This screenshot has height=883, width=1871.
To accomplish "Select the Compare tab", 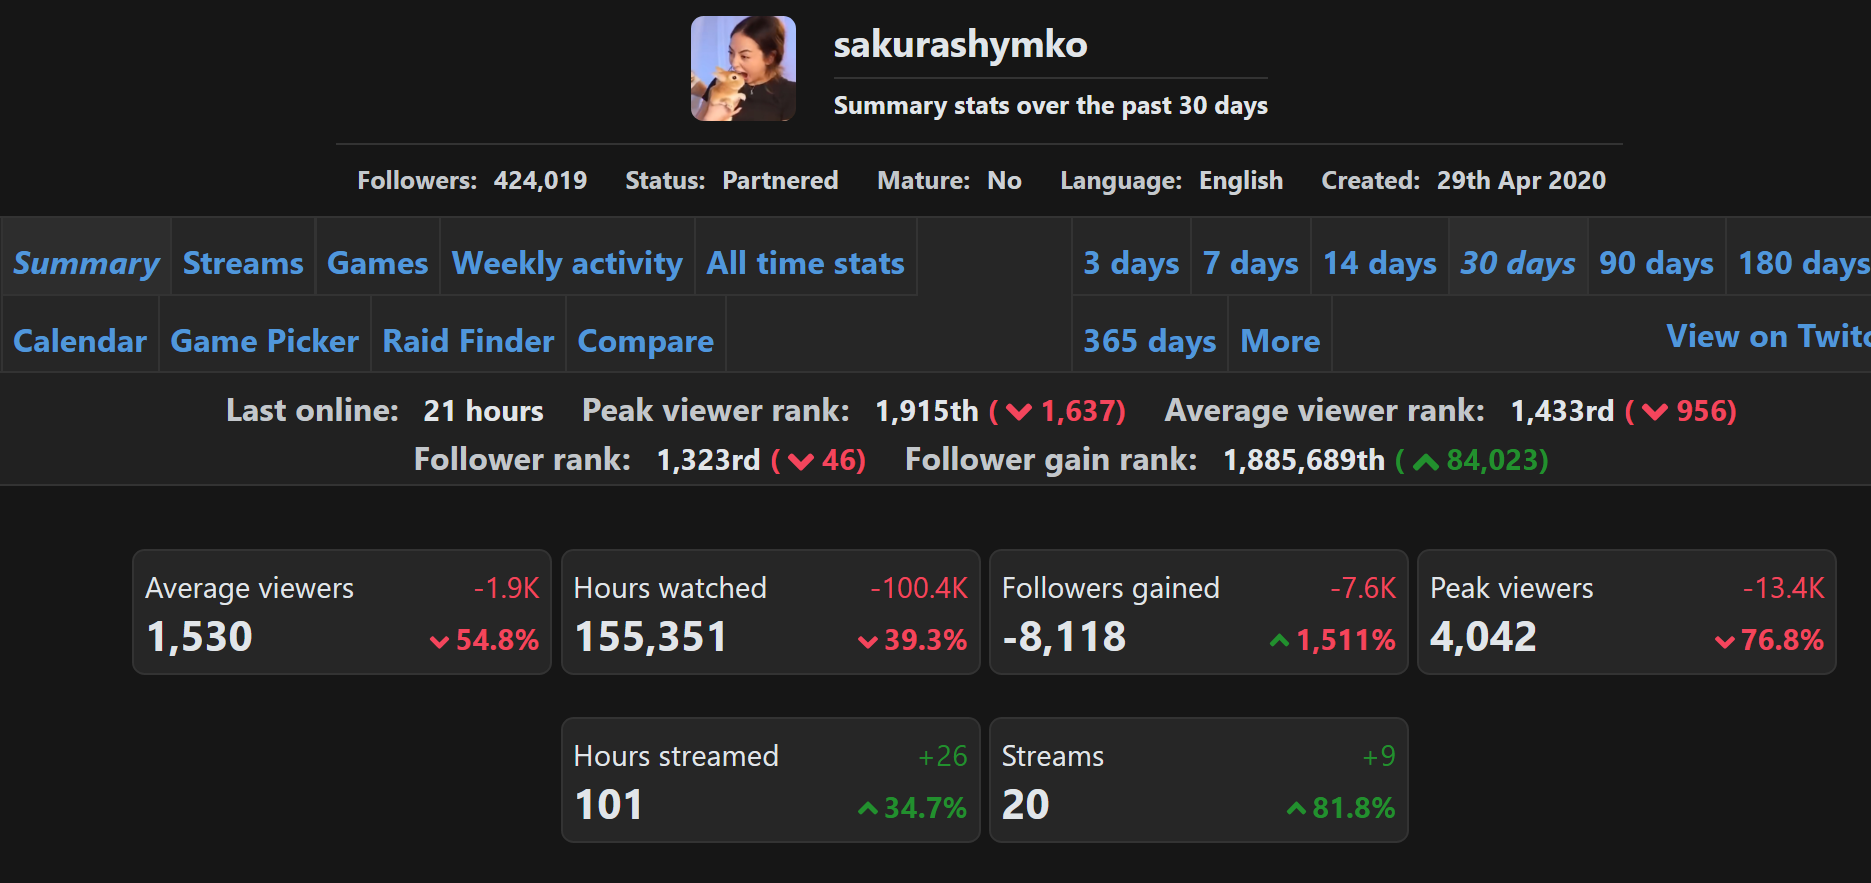I will pyautogui.click(x=646, y=341).
